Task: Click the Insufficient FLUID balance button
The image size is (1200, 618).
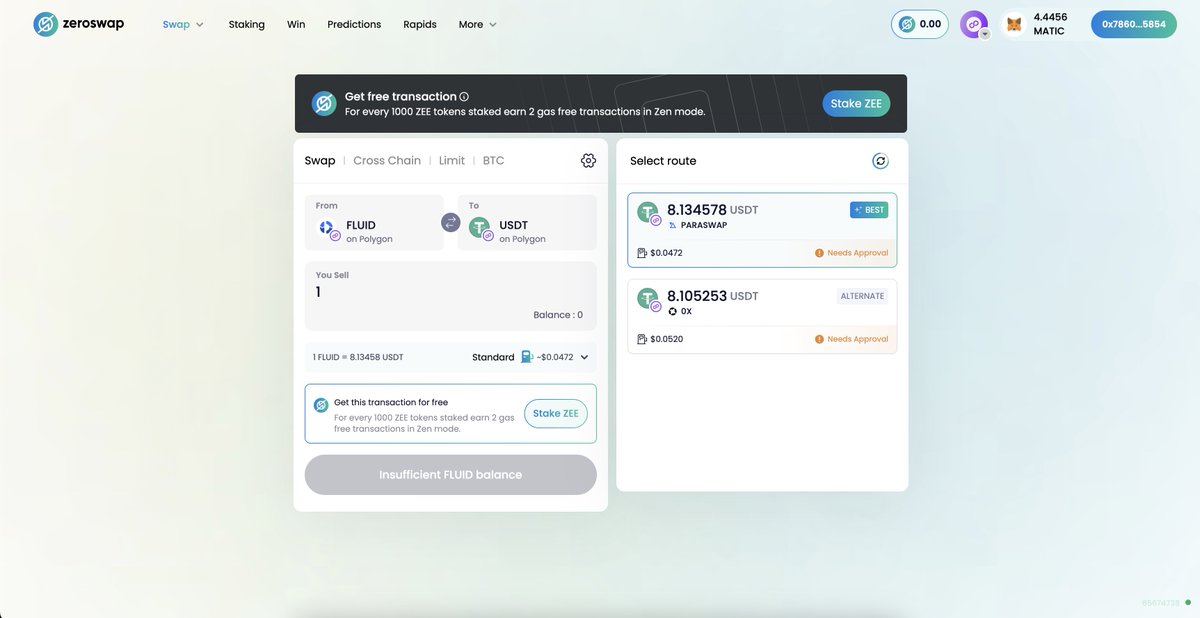Action: click(451, 474)
